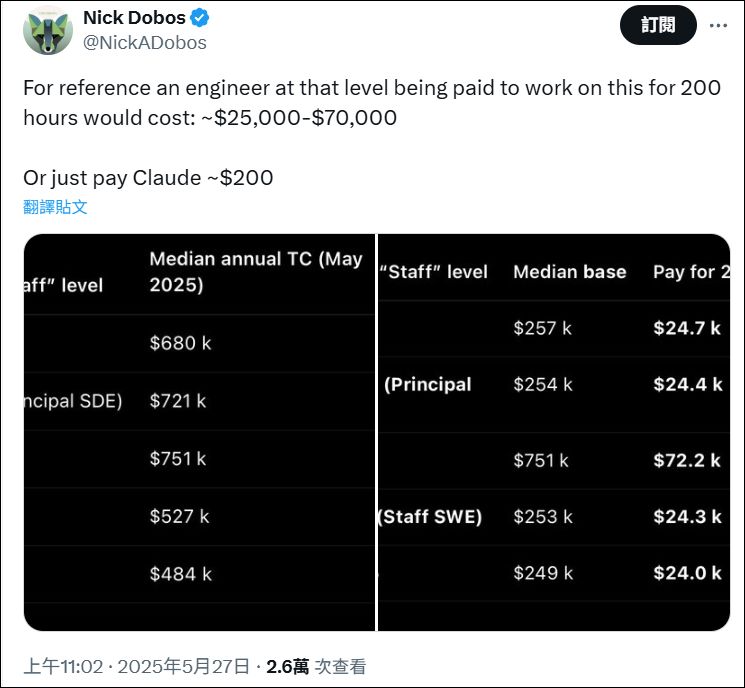Click the timestamp 上午11:02 · 2025年5月27日

(x=136, y=667)
